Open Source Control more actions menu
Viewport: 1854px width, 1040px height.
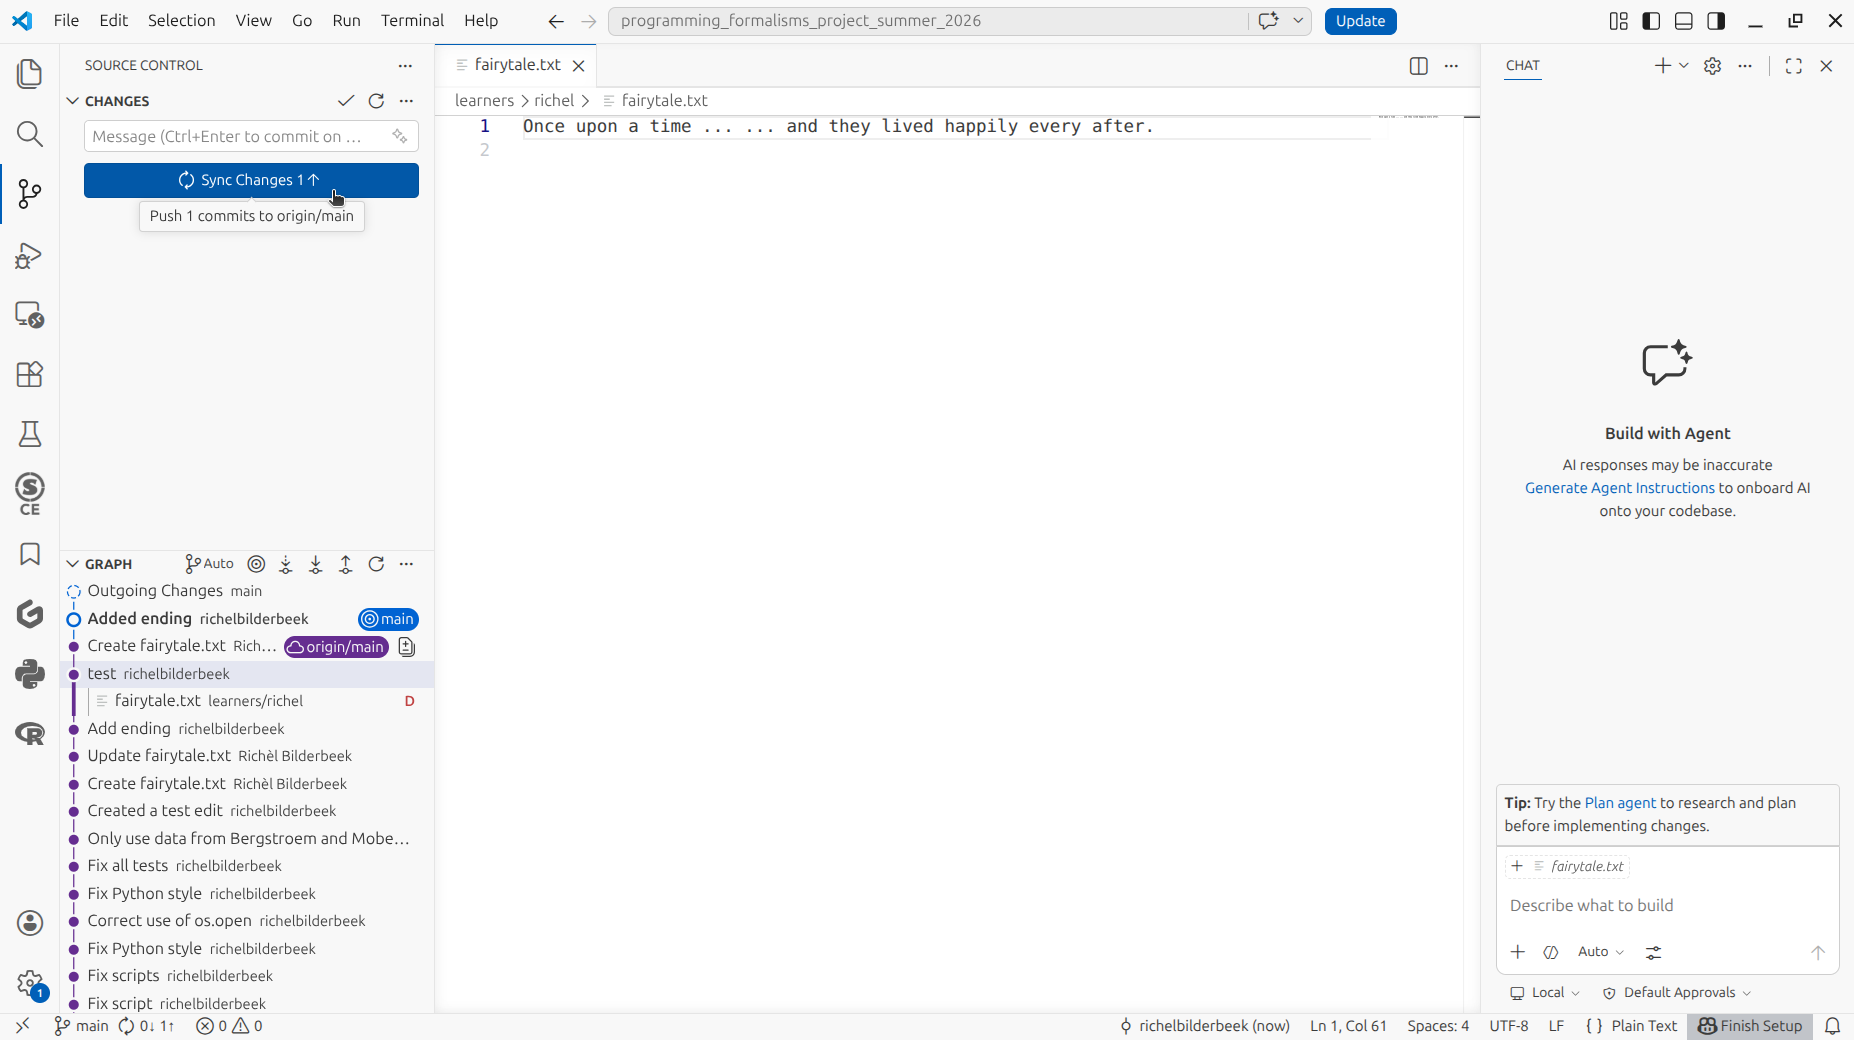pos(405,66)
